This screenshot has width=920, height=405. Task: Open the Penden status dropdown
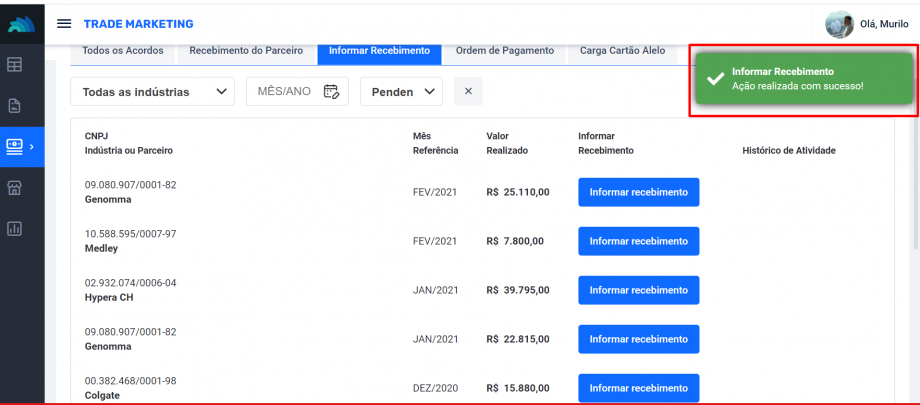coord(400,92)
